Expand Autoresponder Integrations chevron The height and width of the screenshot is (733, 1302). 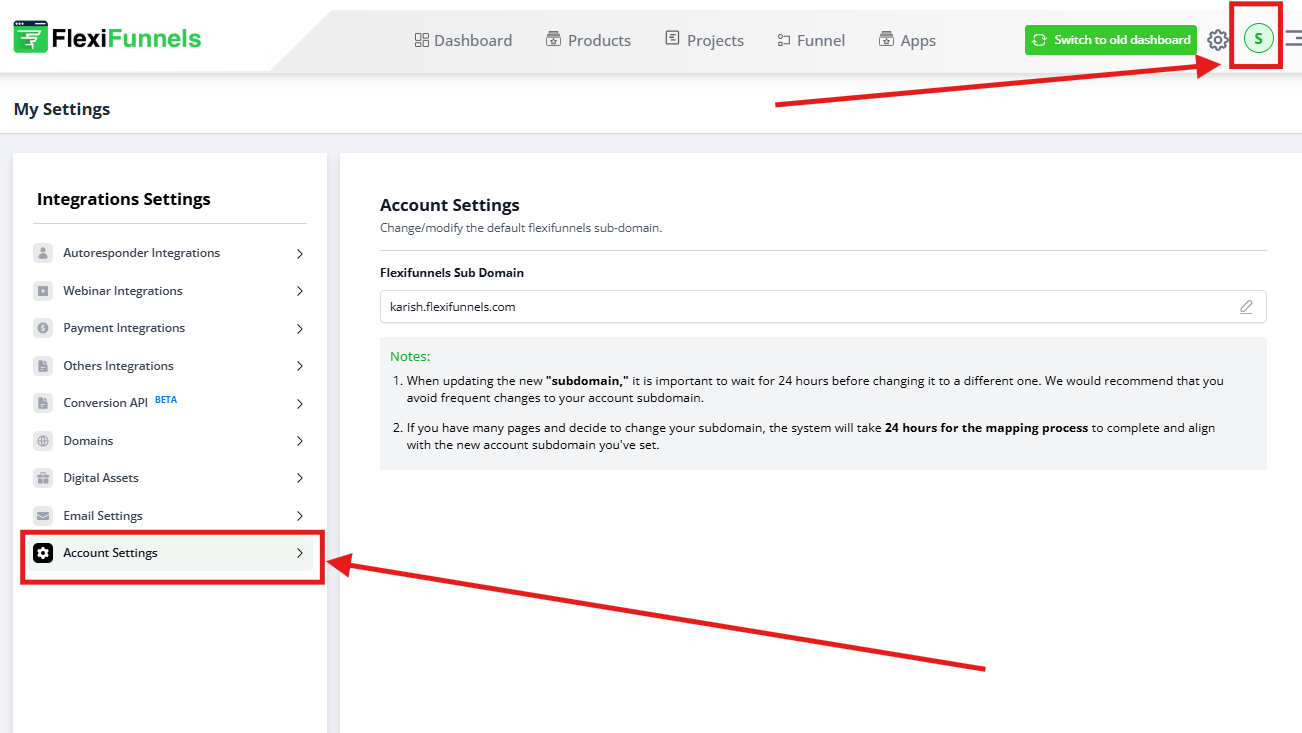pos(299,254)
